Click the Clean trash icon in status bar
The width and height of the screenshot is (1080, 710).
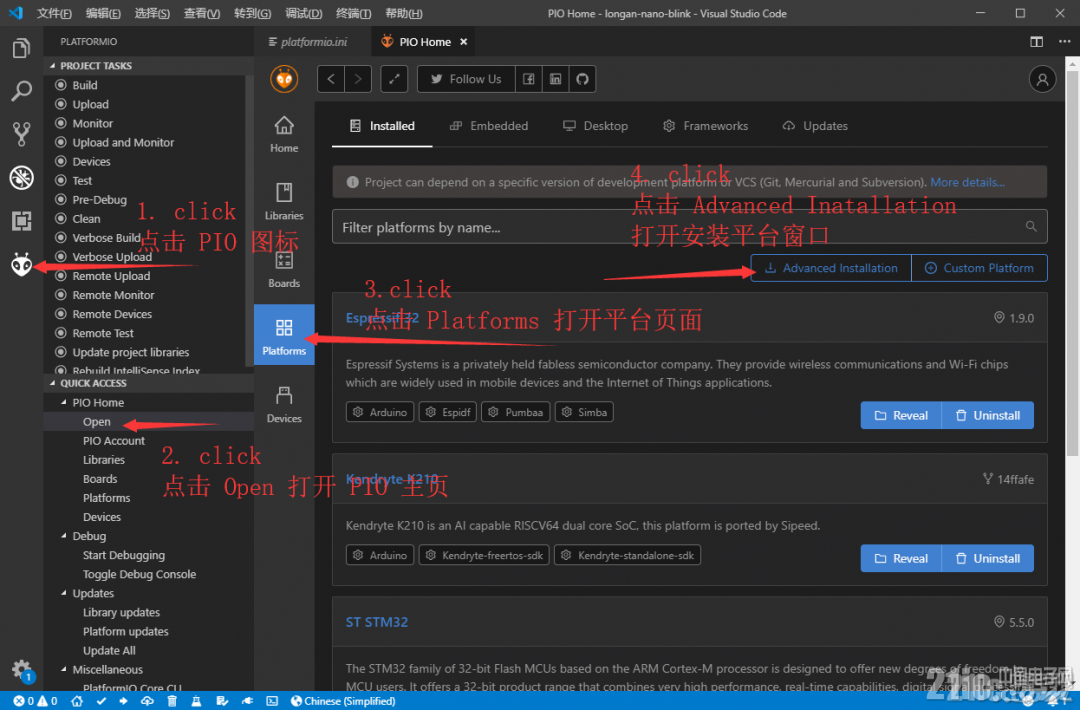coord(172,701)
